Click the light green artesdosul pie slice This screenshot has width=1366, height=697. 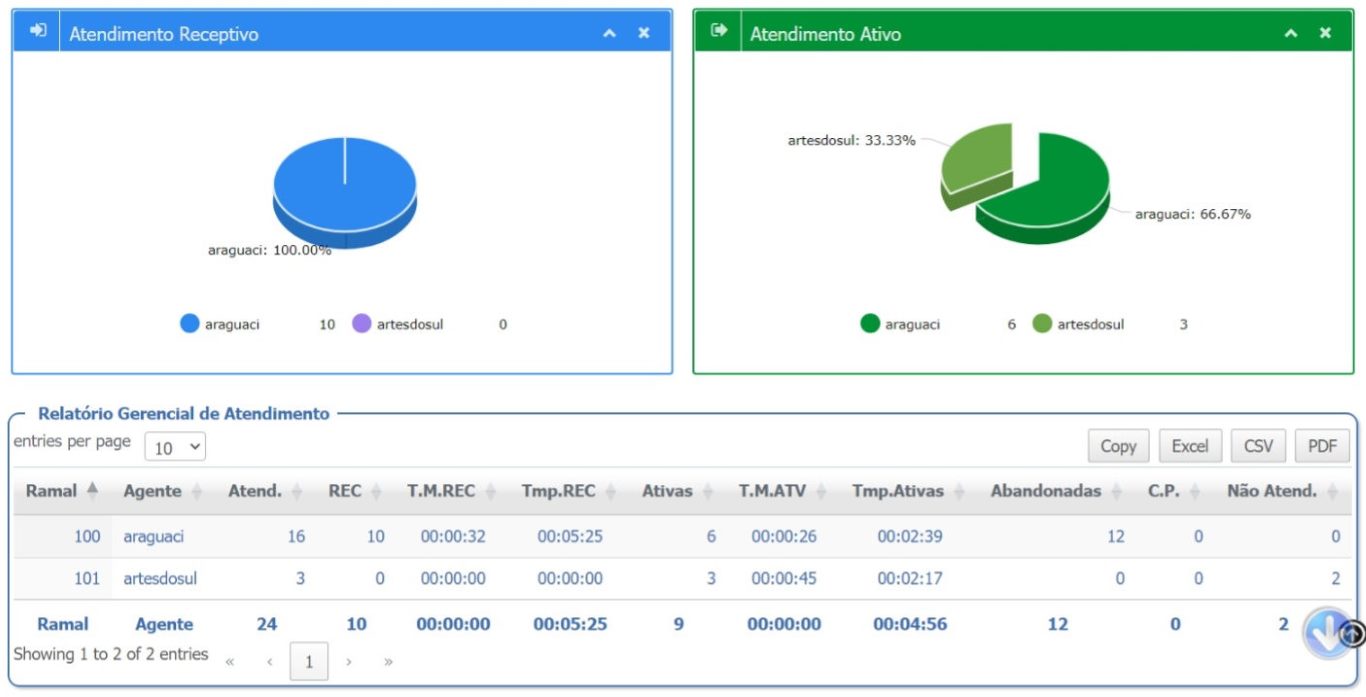(975, 160)
